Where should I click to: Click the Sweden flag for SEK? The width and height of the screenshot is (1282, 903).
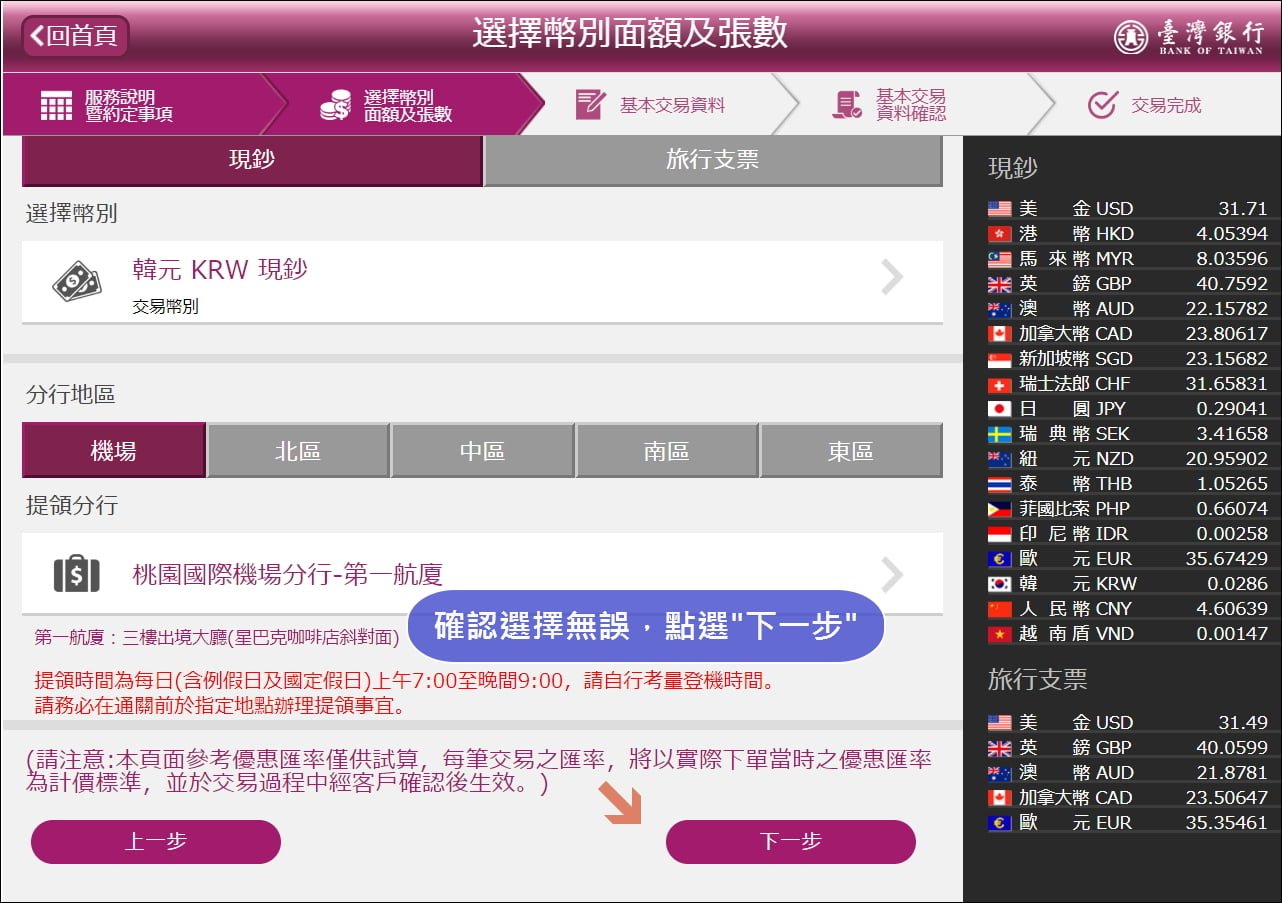click(1000, 434)
